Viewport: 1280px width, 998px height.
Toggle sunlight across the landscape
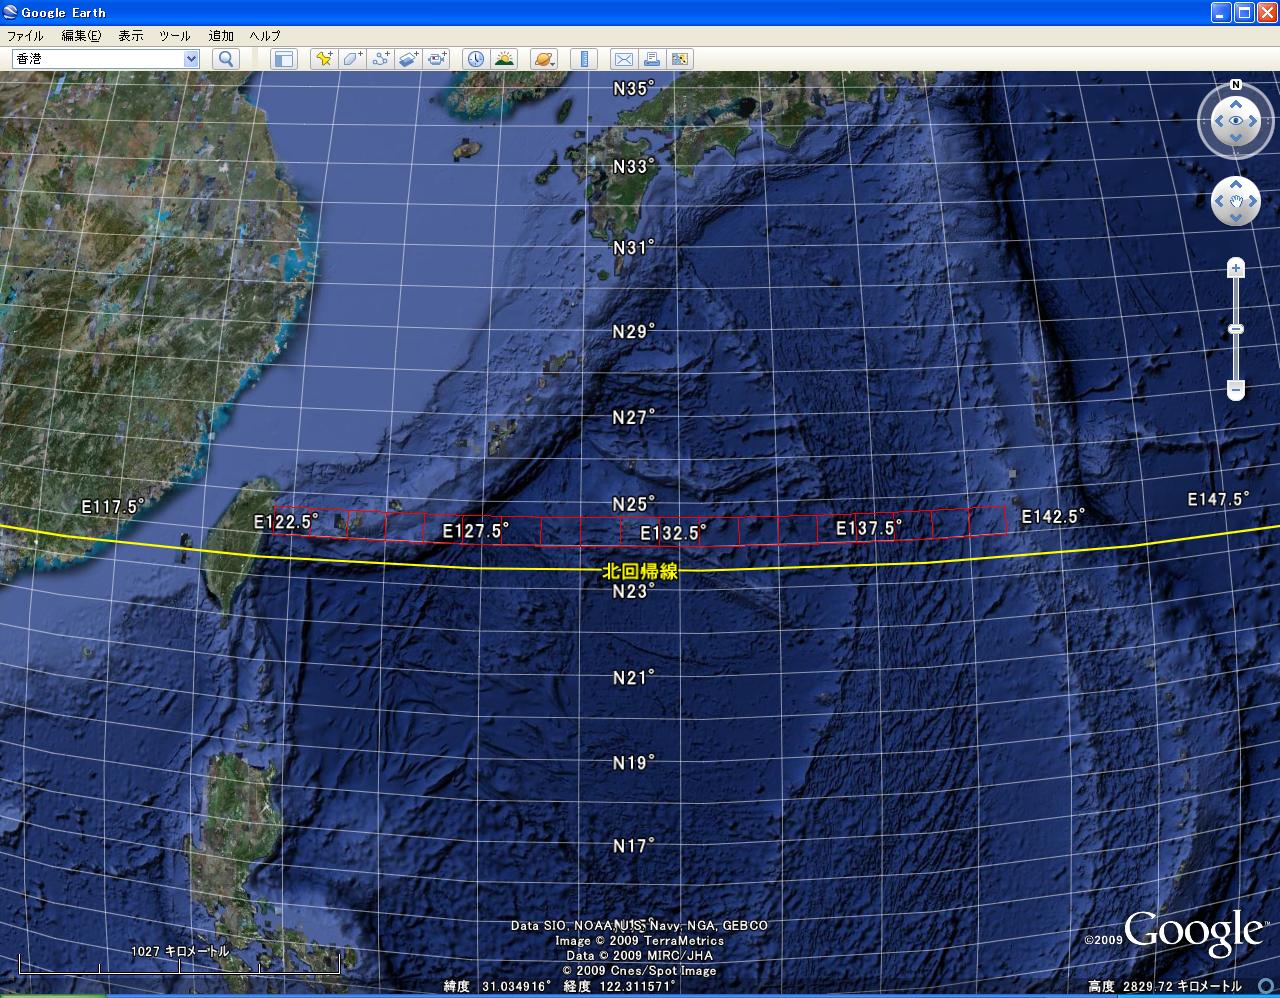click(x=504, y=59)
